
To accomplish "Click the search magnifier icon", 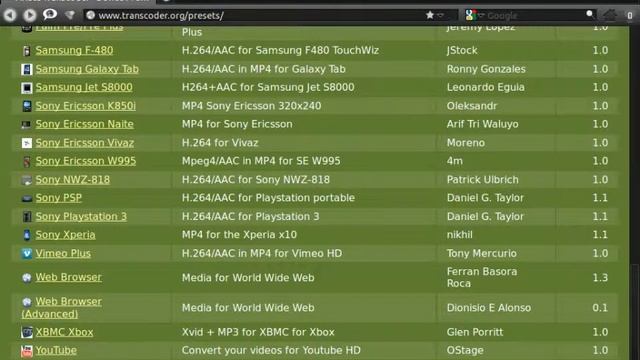I will click(590, 15).
